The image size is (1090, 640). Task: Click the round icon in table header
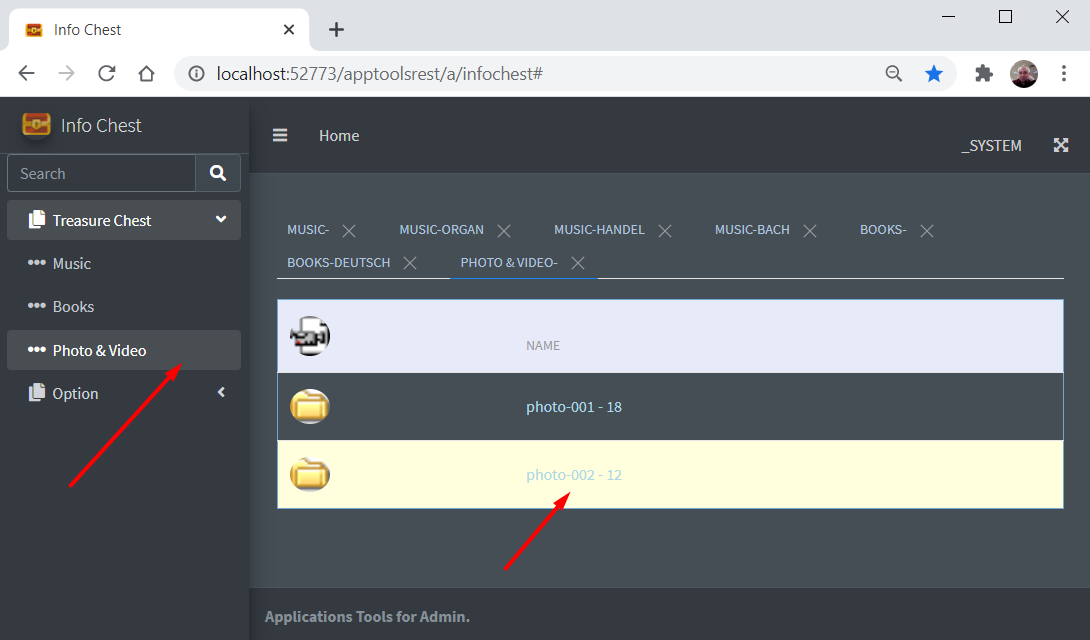point(309,336)
